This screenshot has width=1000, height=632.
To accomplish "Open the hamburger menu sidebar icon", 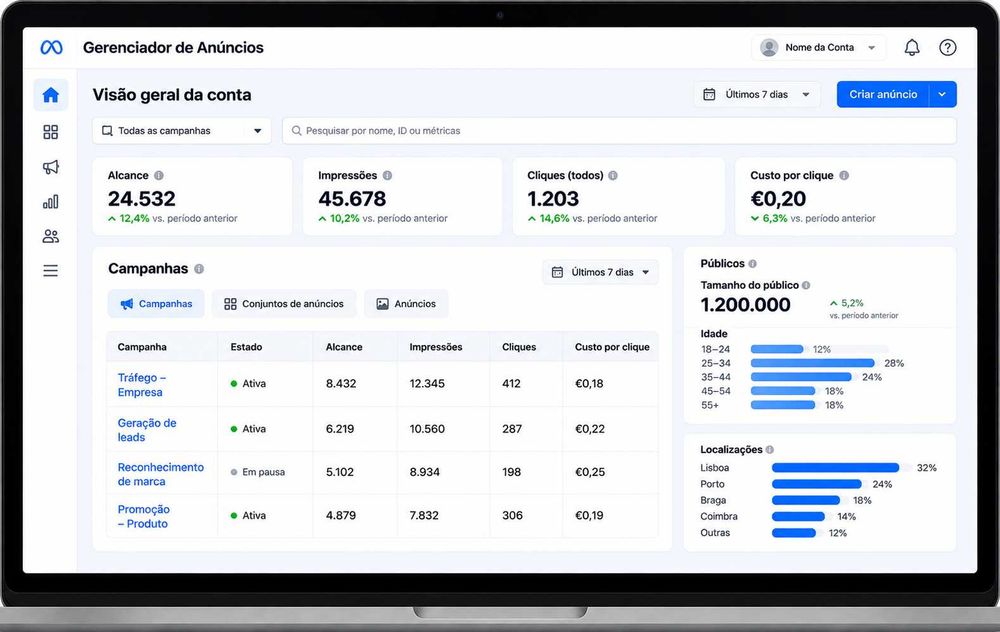I will (x=50, y=271).
